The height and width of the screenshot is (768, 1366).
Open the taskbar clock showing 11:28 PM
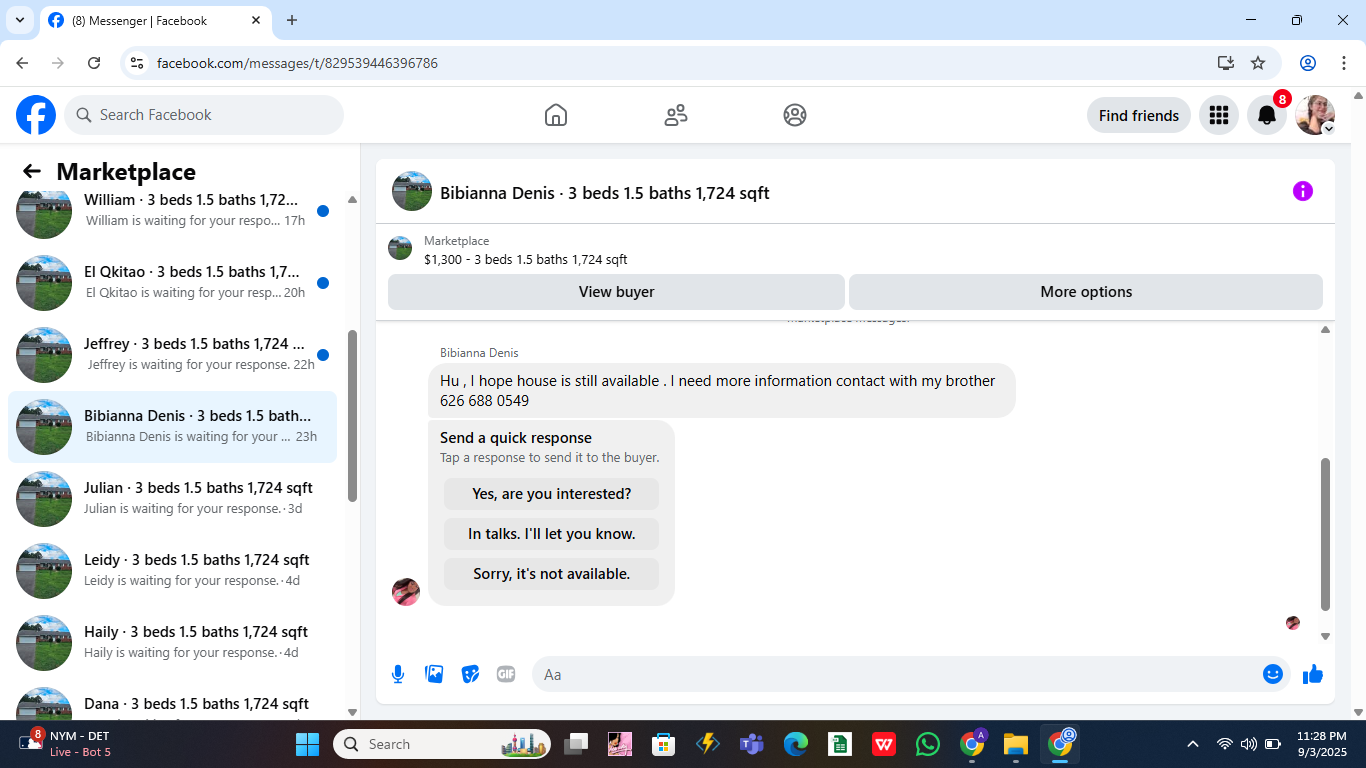pos(1322,744)
